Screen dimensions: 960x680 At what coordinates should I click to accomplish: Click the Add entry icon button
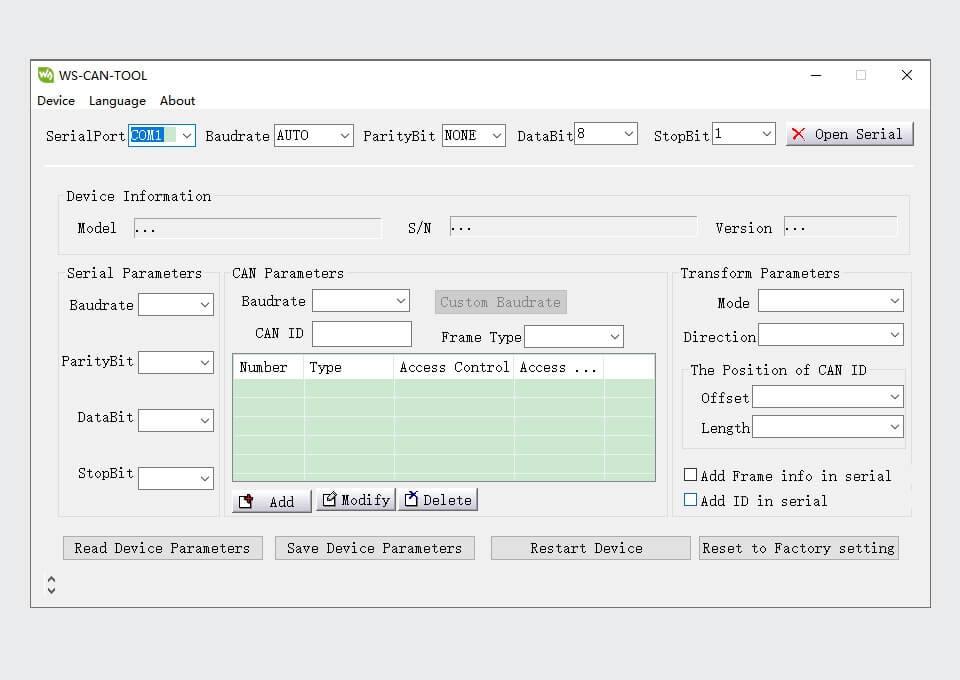247,501
